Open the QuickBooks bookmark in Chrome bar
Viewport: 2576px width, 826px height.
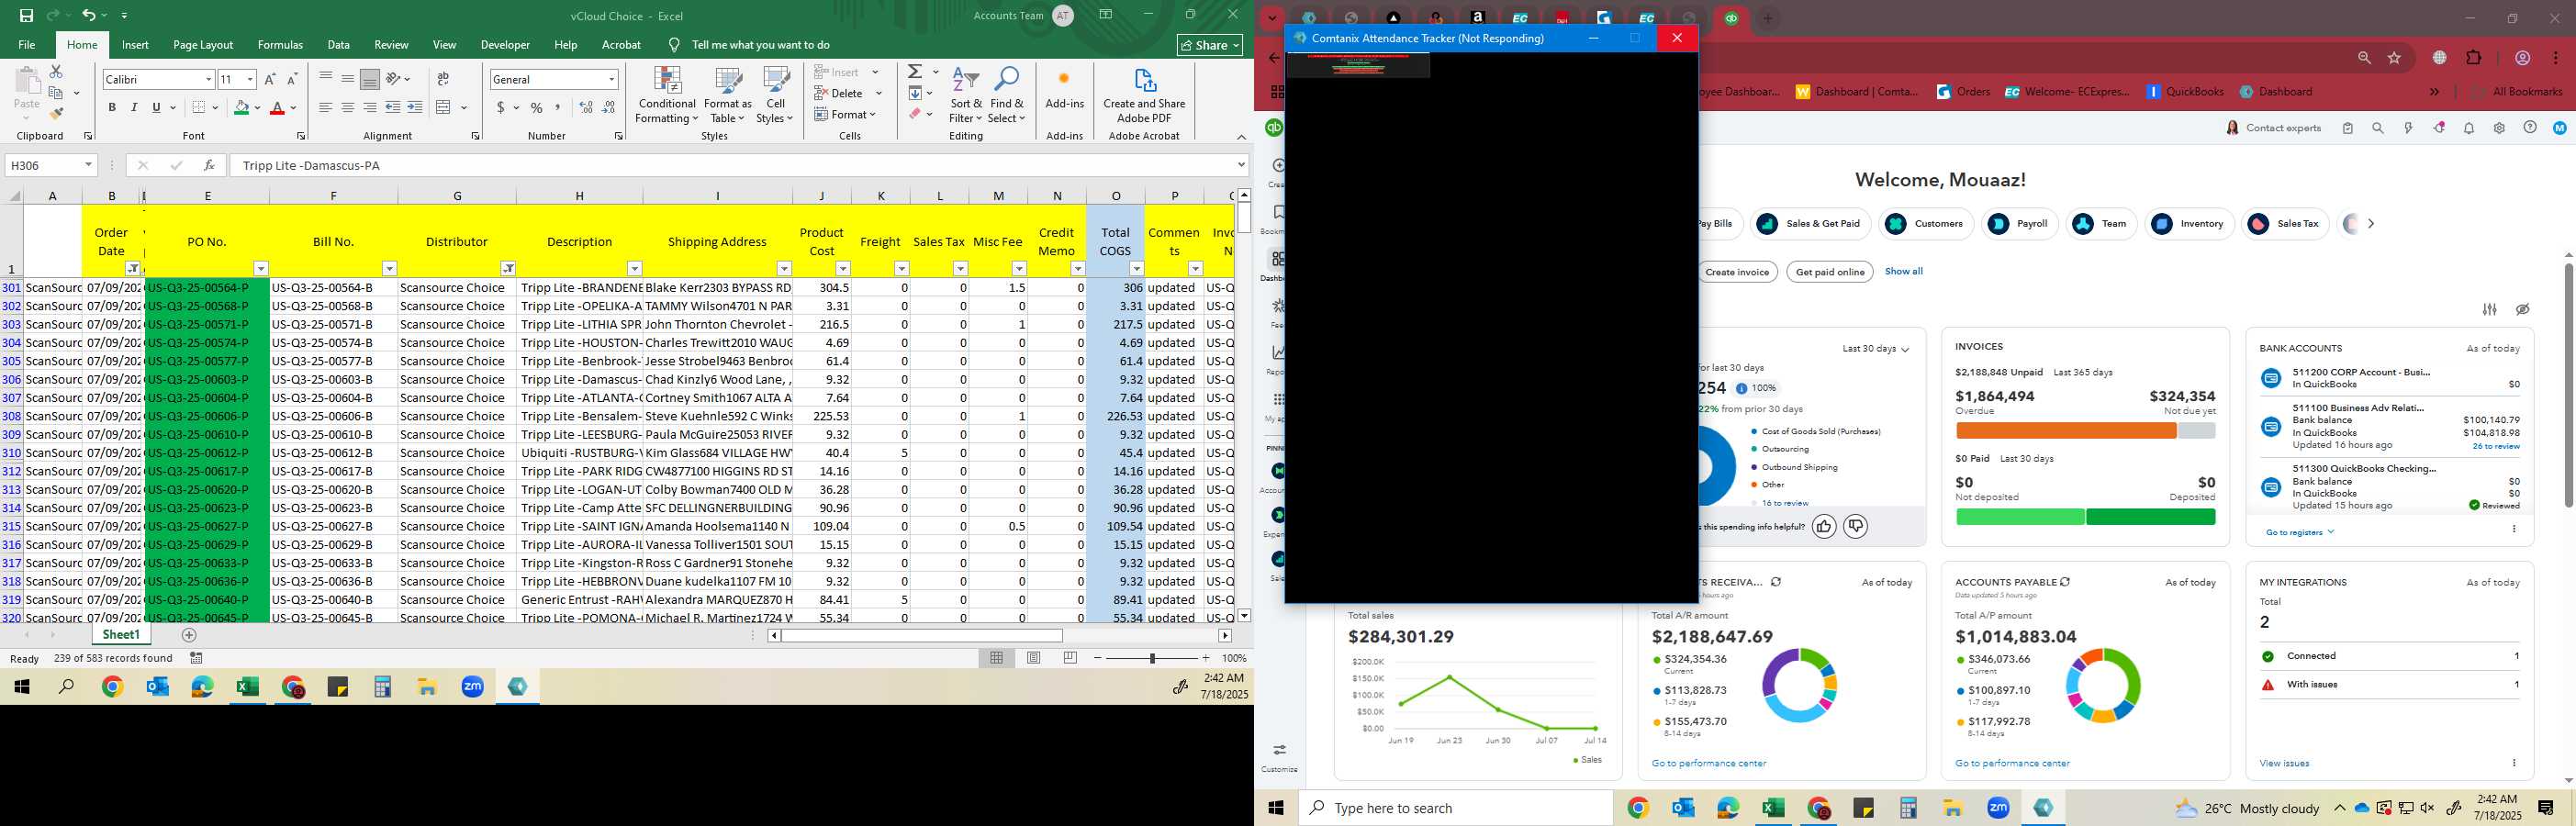click(x=2185, y=92)
